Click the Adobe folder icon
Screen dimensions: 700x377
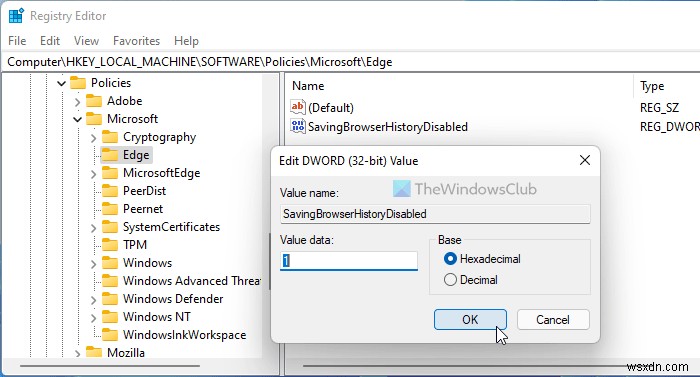94,101
